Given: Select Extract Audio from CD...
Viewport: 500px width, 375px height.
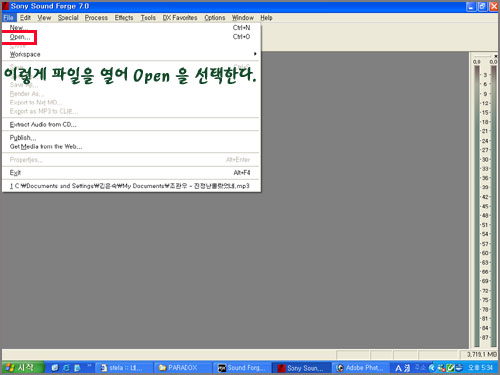Looking at the screenshot, I should point(131,124).
